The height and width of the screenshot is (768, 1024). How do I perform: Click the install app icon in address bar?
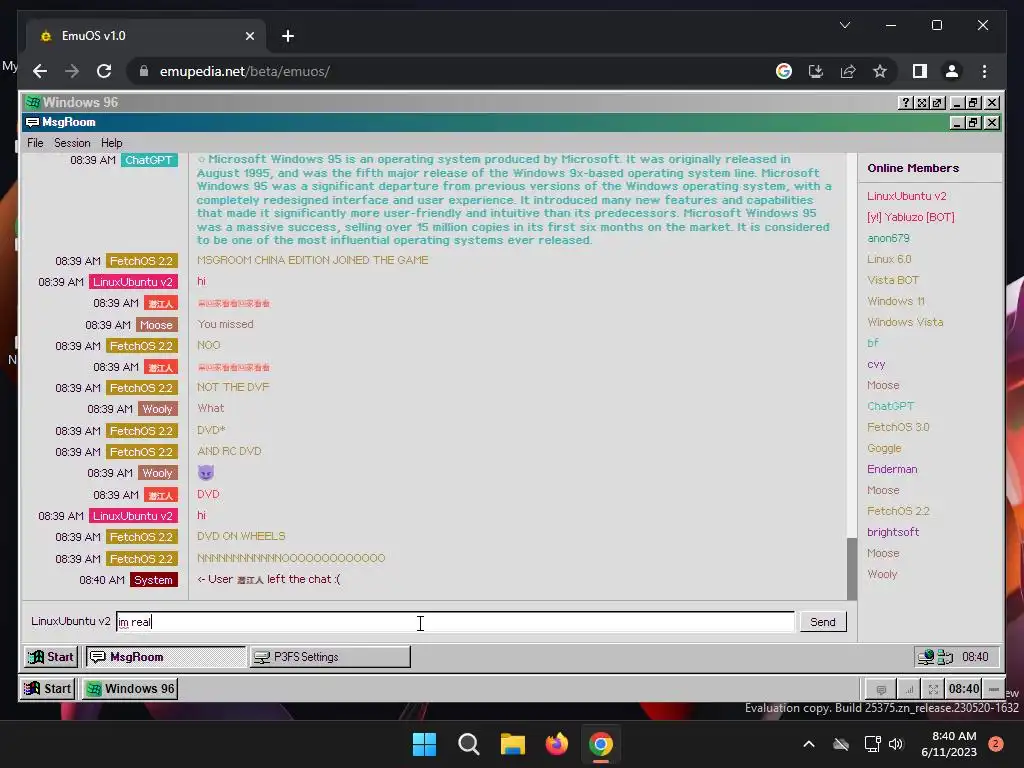(816, 71)
